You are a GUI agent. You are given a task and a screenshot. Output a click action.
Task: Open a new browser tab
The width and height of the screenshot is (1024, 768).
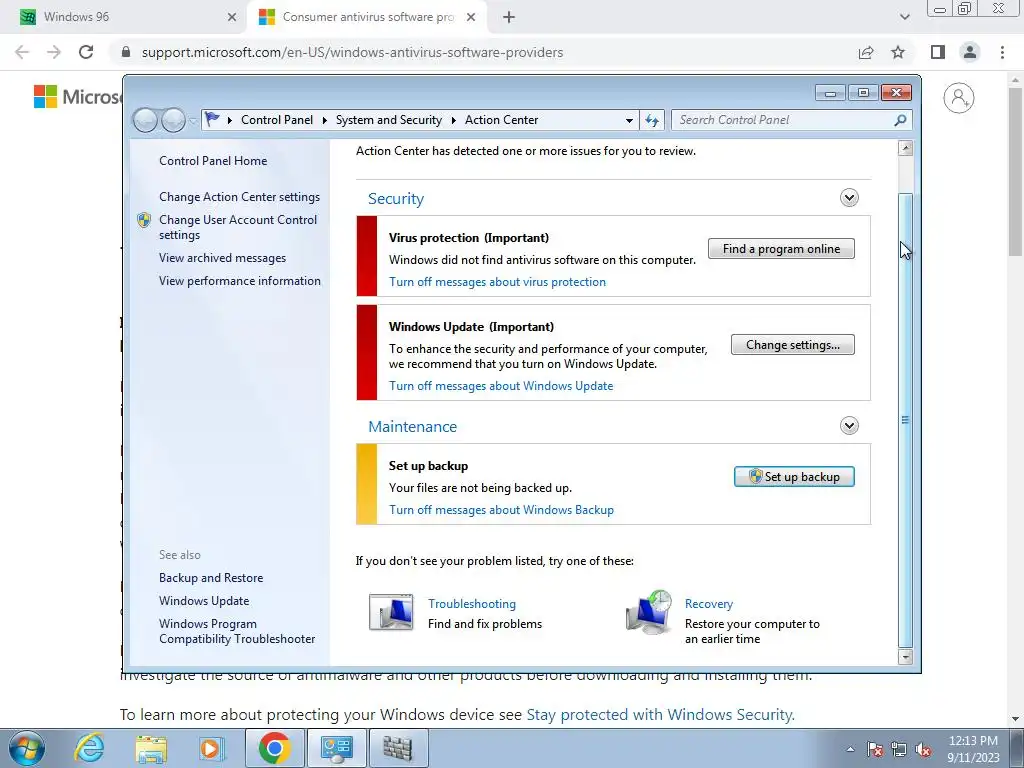(x=509, y=17)
